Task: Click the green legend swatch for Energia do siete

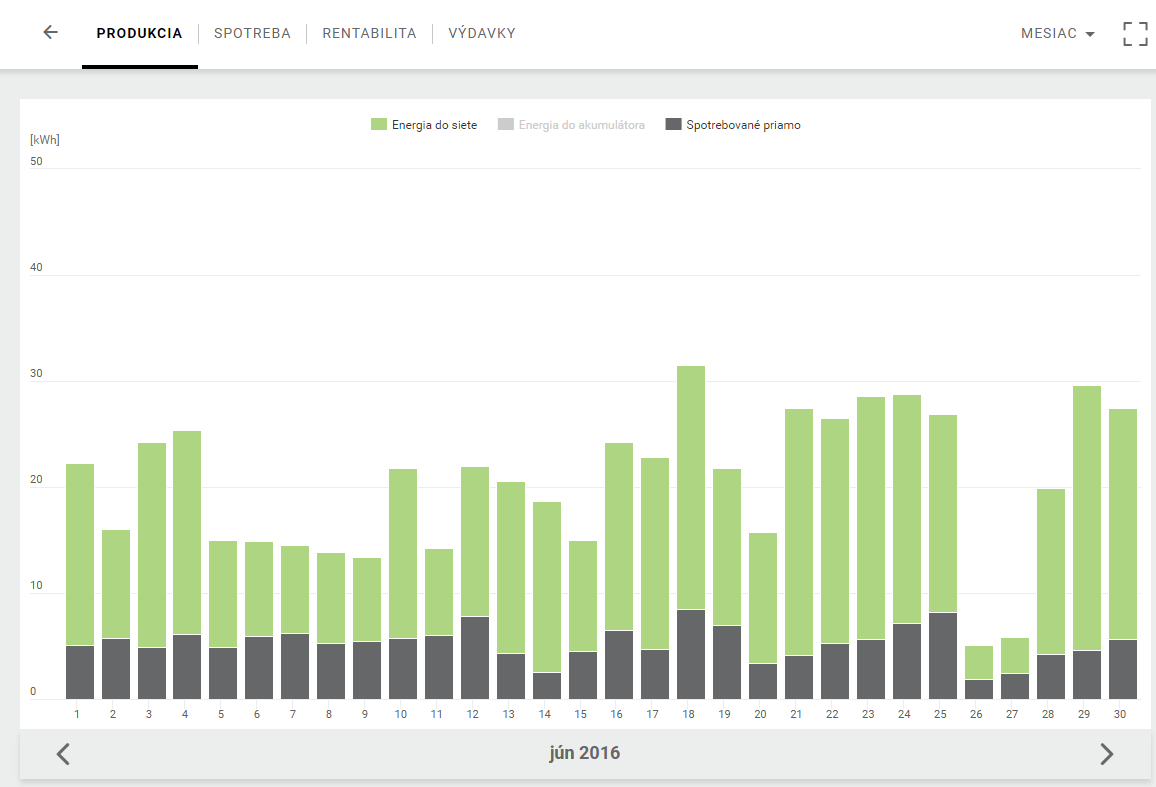Action: coord(378,124)
